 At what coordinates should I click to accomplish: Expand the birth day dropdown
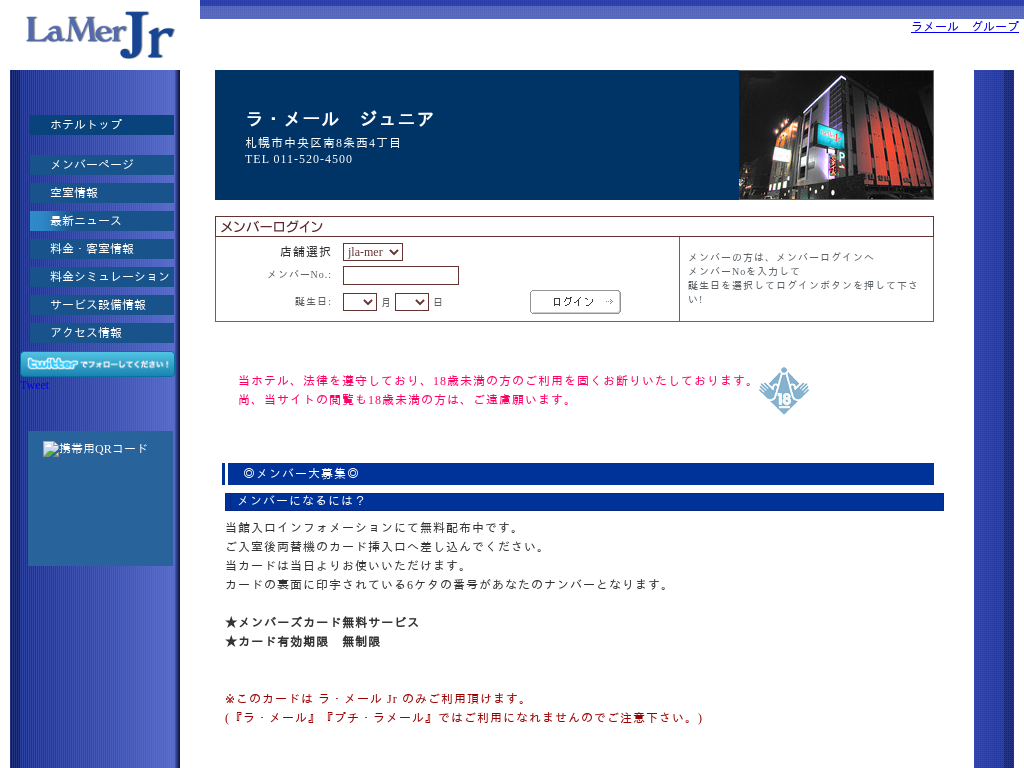click(411, 302)
